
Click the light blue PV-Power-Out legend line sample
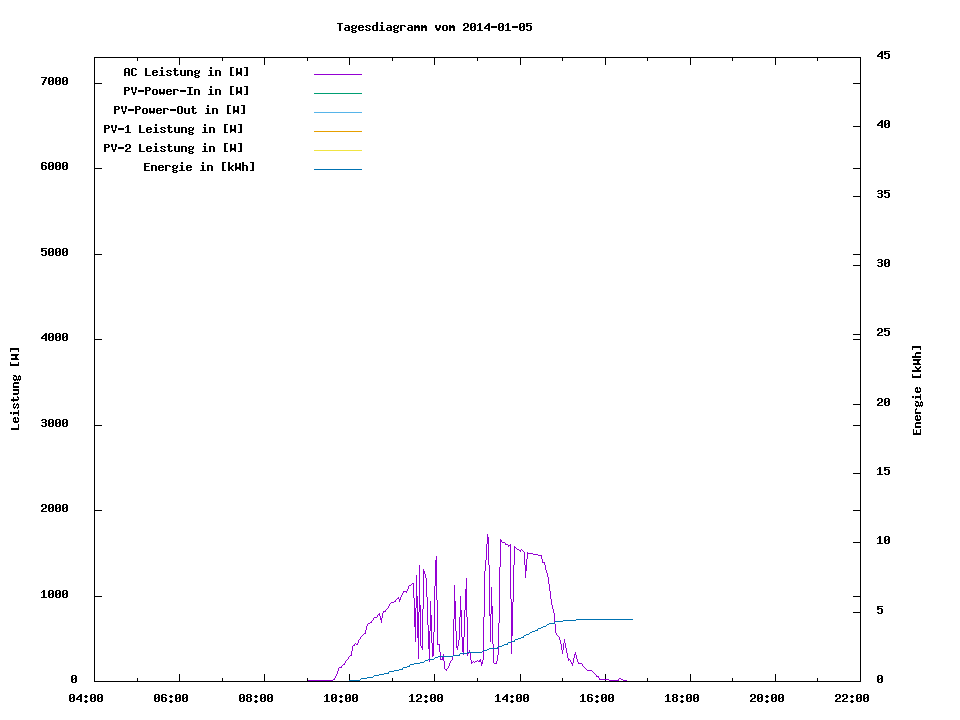[x=337, y=112]
